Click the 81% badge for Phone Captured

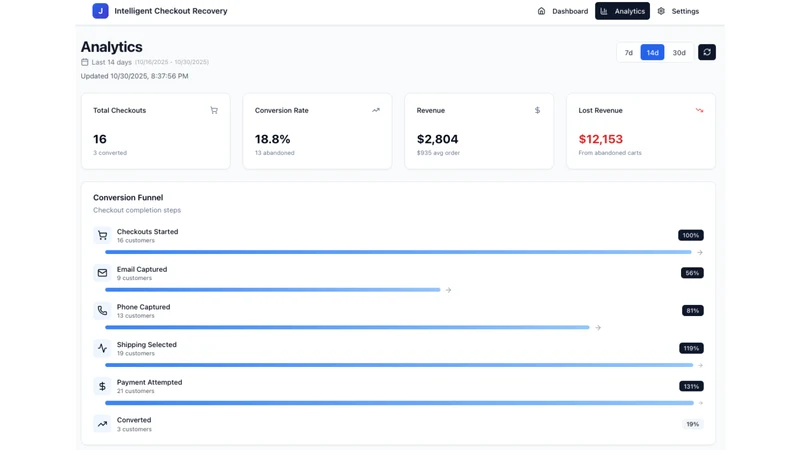693,311
